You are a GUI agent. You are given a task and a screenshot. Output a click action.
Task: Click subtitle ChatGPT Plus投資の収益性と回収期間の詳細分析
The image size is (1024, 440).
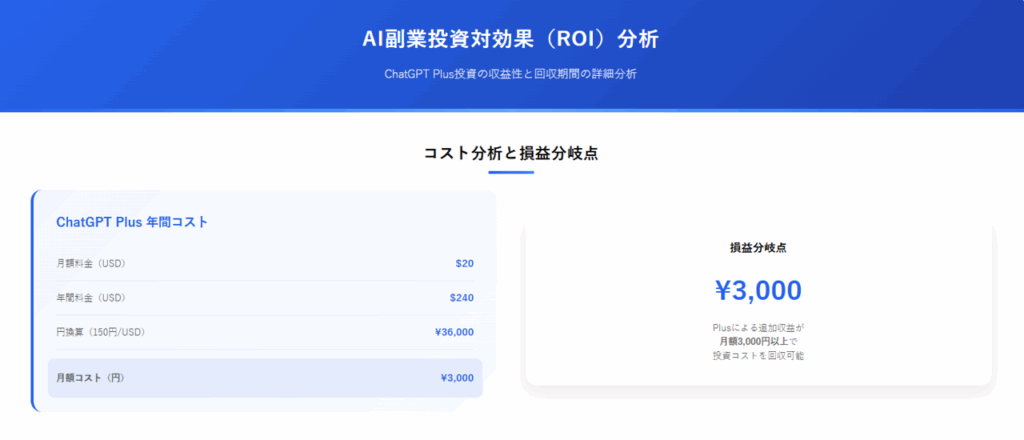[x=511, y=74]
